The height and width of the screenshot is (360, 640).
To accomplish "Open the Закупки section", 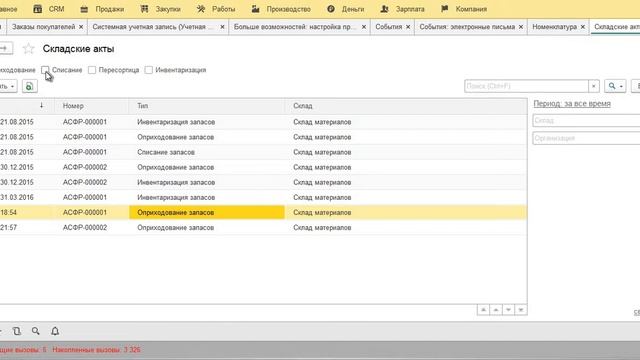I will point(160,9).
